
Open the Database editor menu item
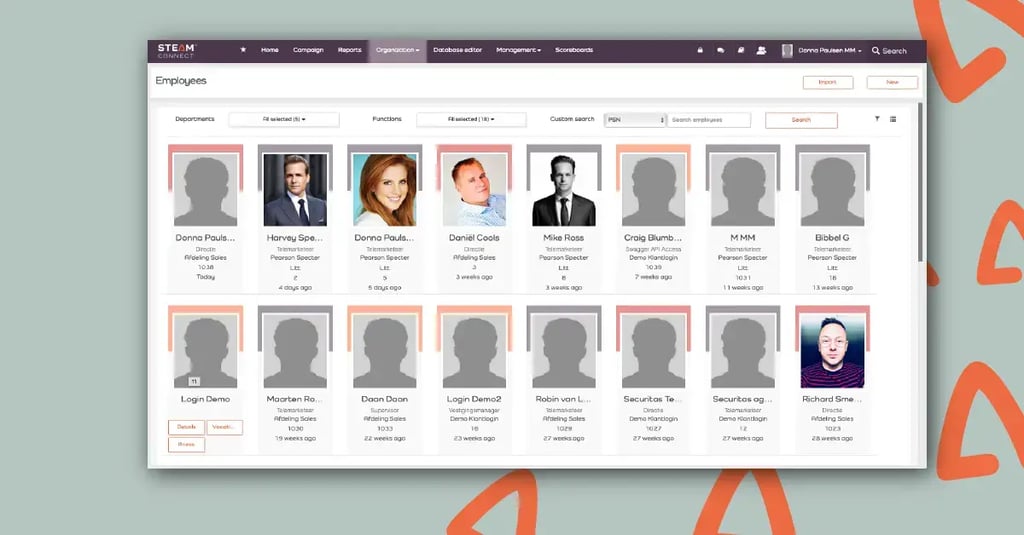[x=457, y=50]
